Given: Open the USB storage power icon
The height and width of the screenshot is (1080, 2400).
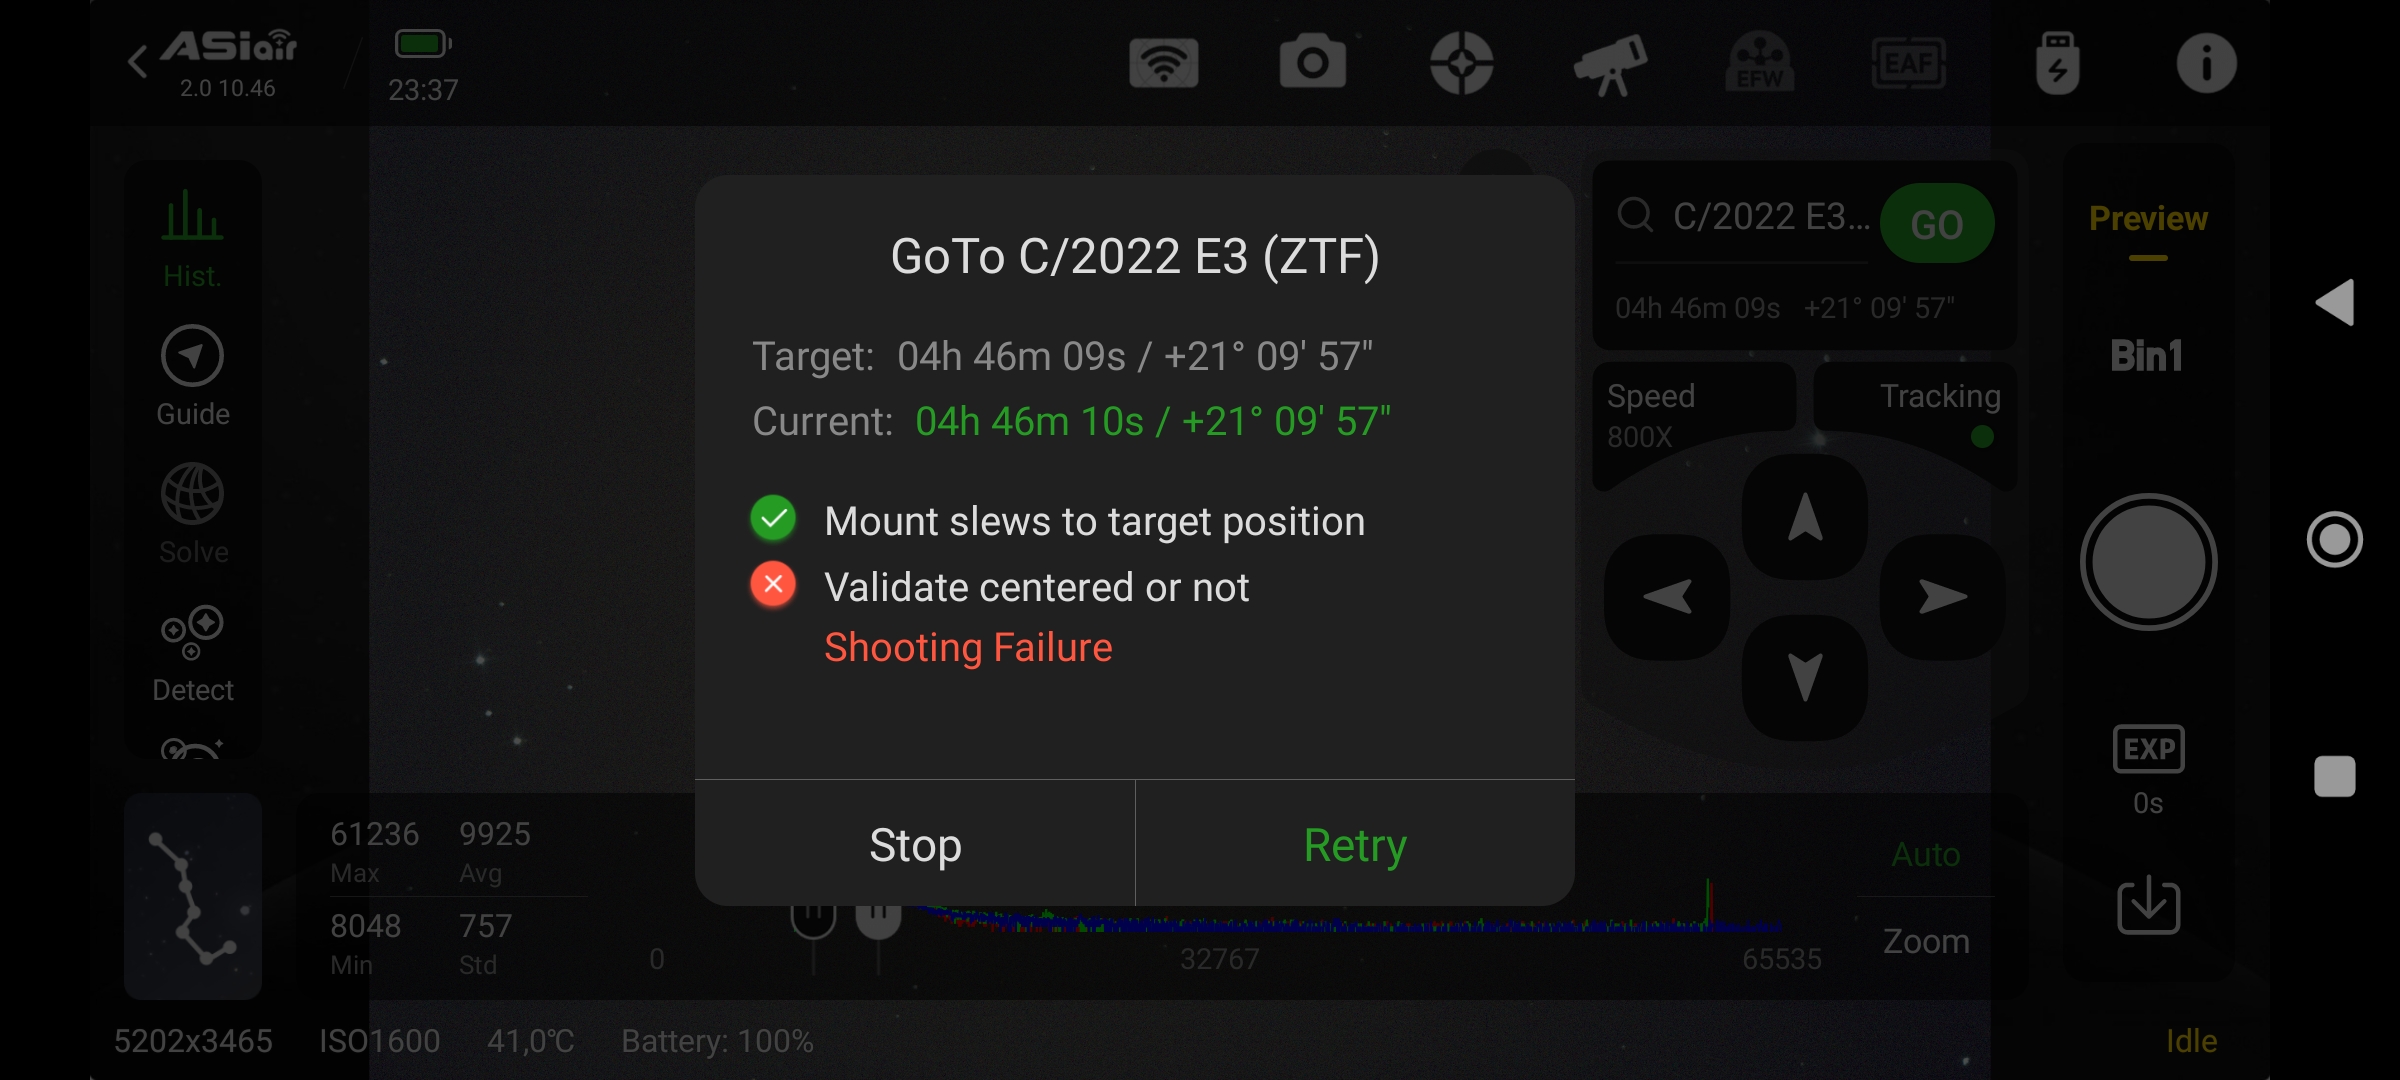Looking at the screenshot, I should pos(2057,64).
